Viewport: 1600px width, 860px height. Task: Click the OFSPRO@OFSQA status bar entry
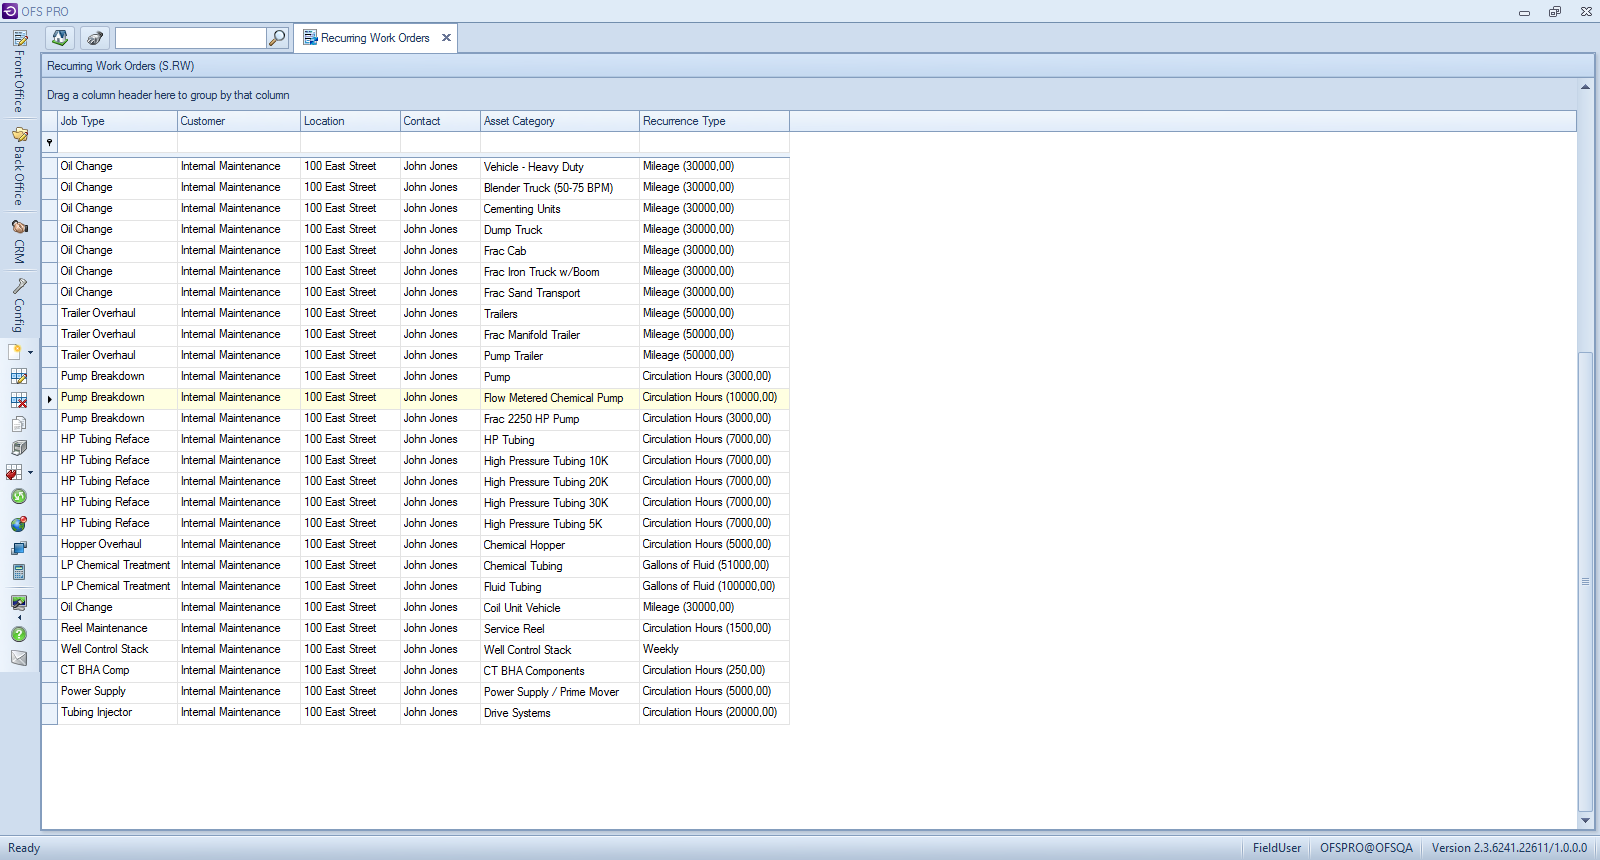pos(1366,848)
